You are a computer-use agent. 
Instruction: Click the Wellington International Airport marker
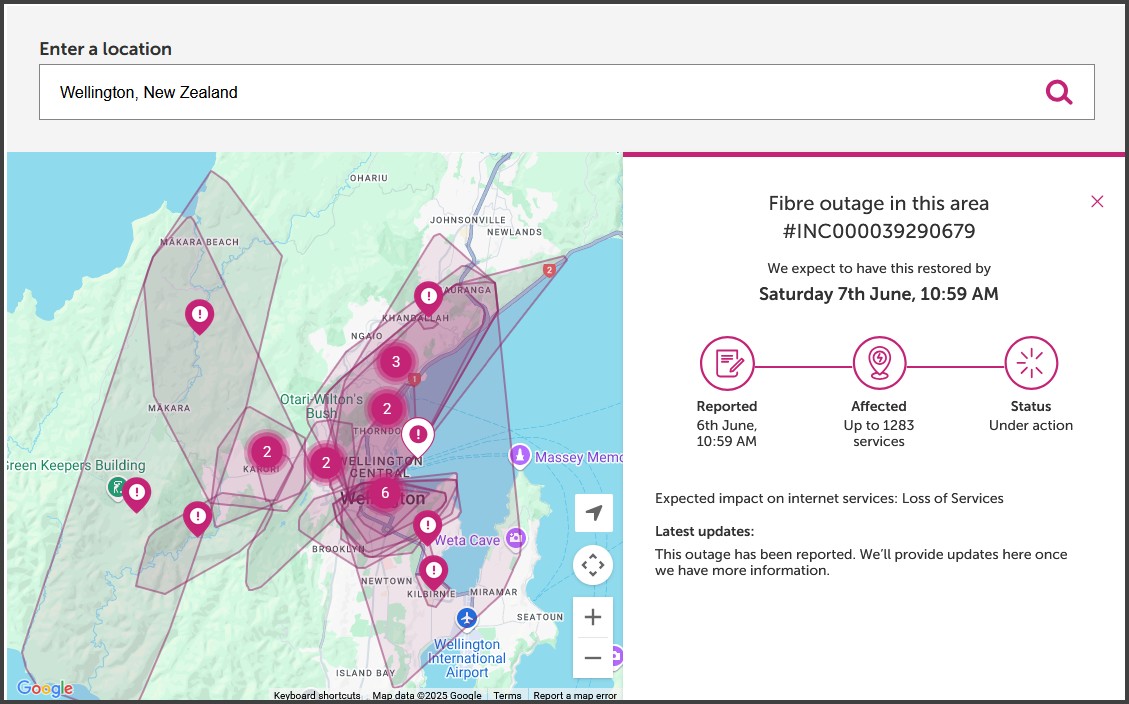click(466, 619)
